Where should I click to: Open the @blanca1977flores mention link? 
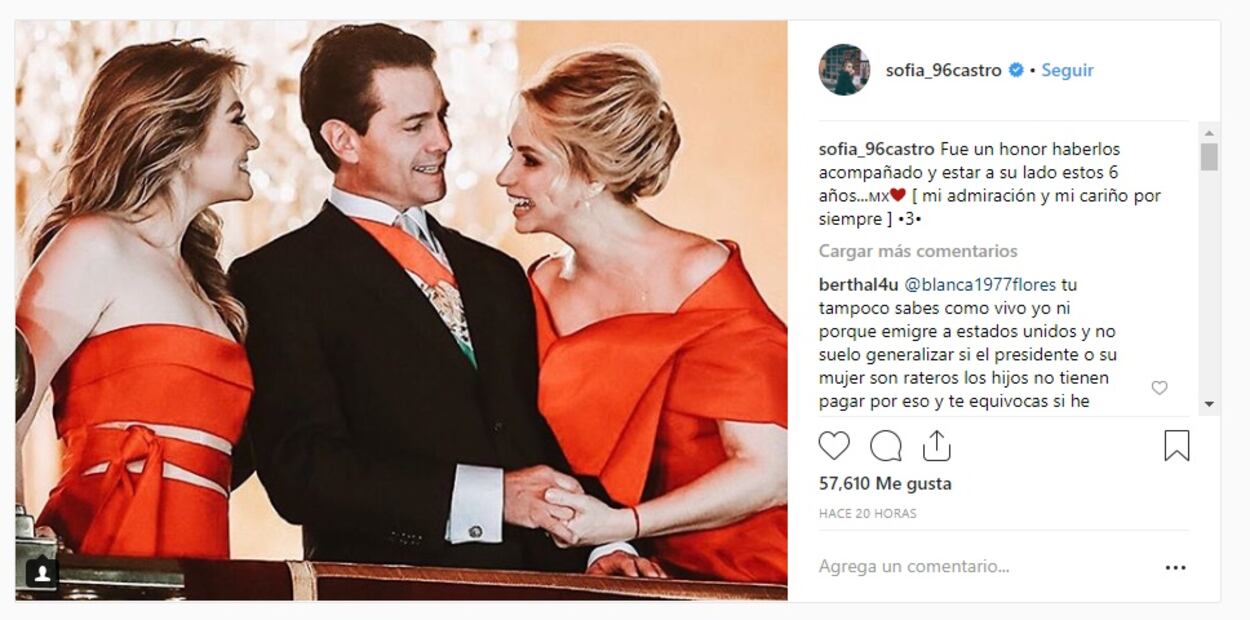click(980, 285)
